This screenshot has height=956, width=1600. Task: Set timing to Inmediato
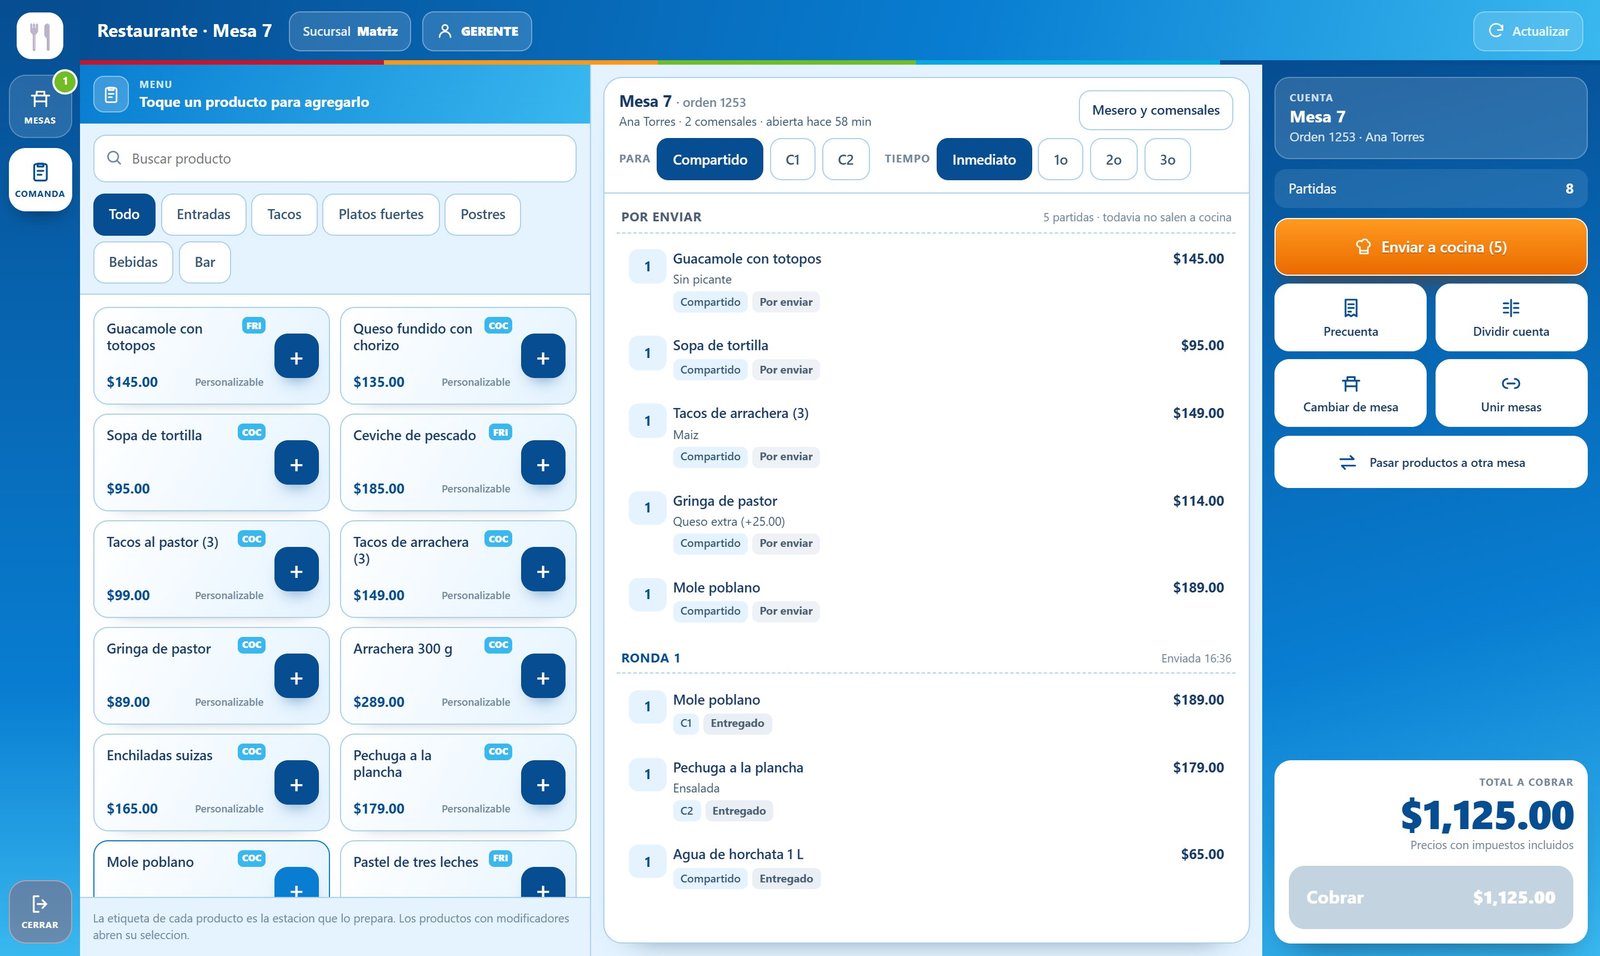pyautogui.click(x=984, y=159)
